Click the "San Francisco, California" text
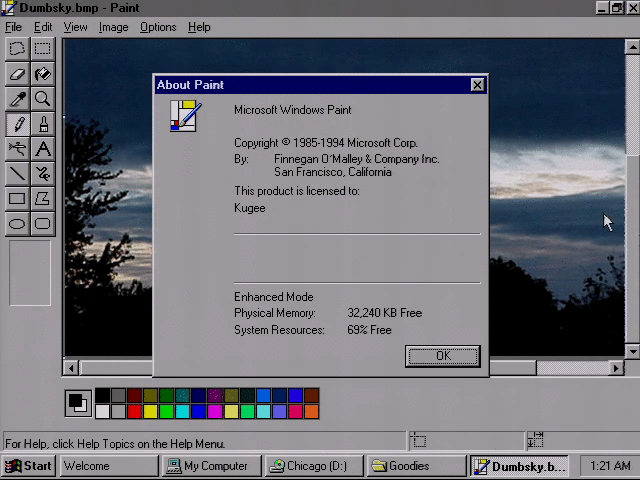 pos(333,172)
